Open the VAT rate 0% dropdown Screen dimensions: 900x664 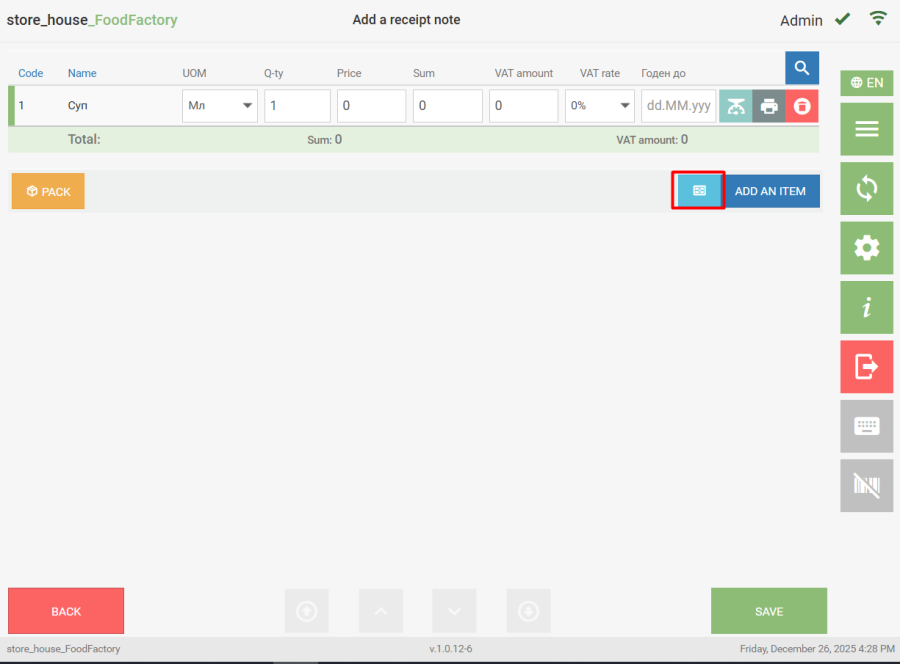pyautogui.click(x=600, y=106)
